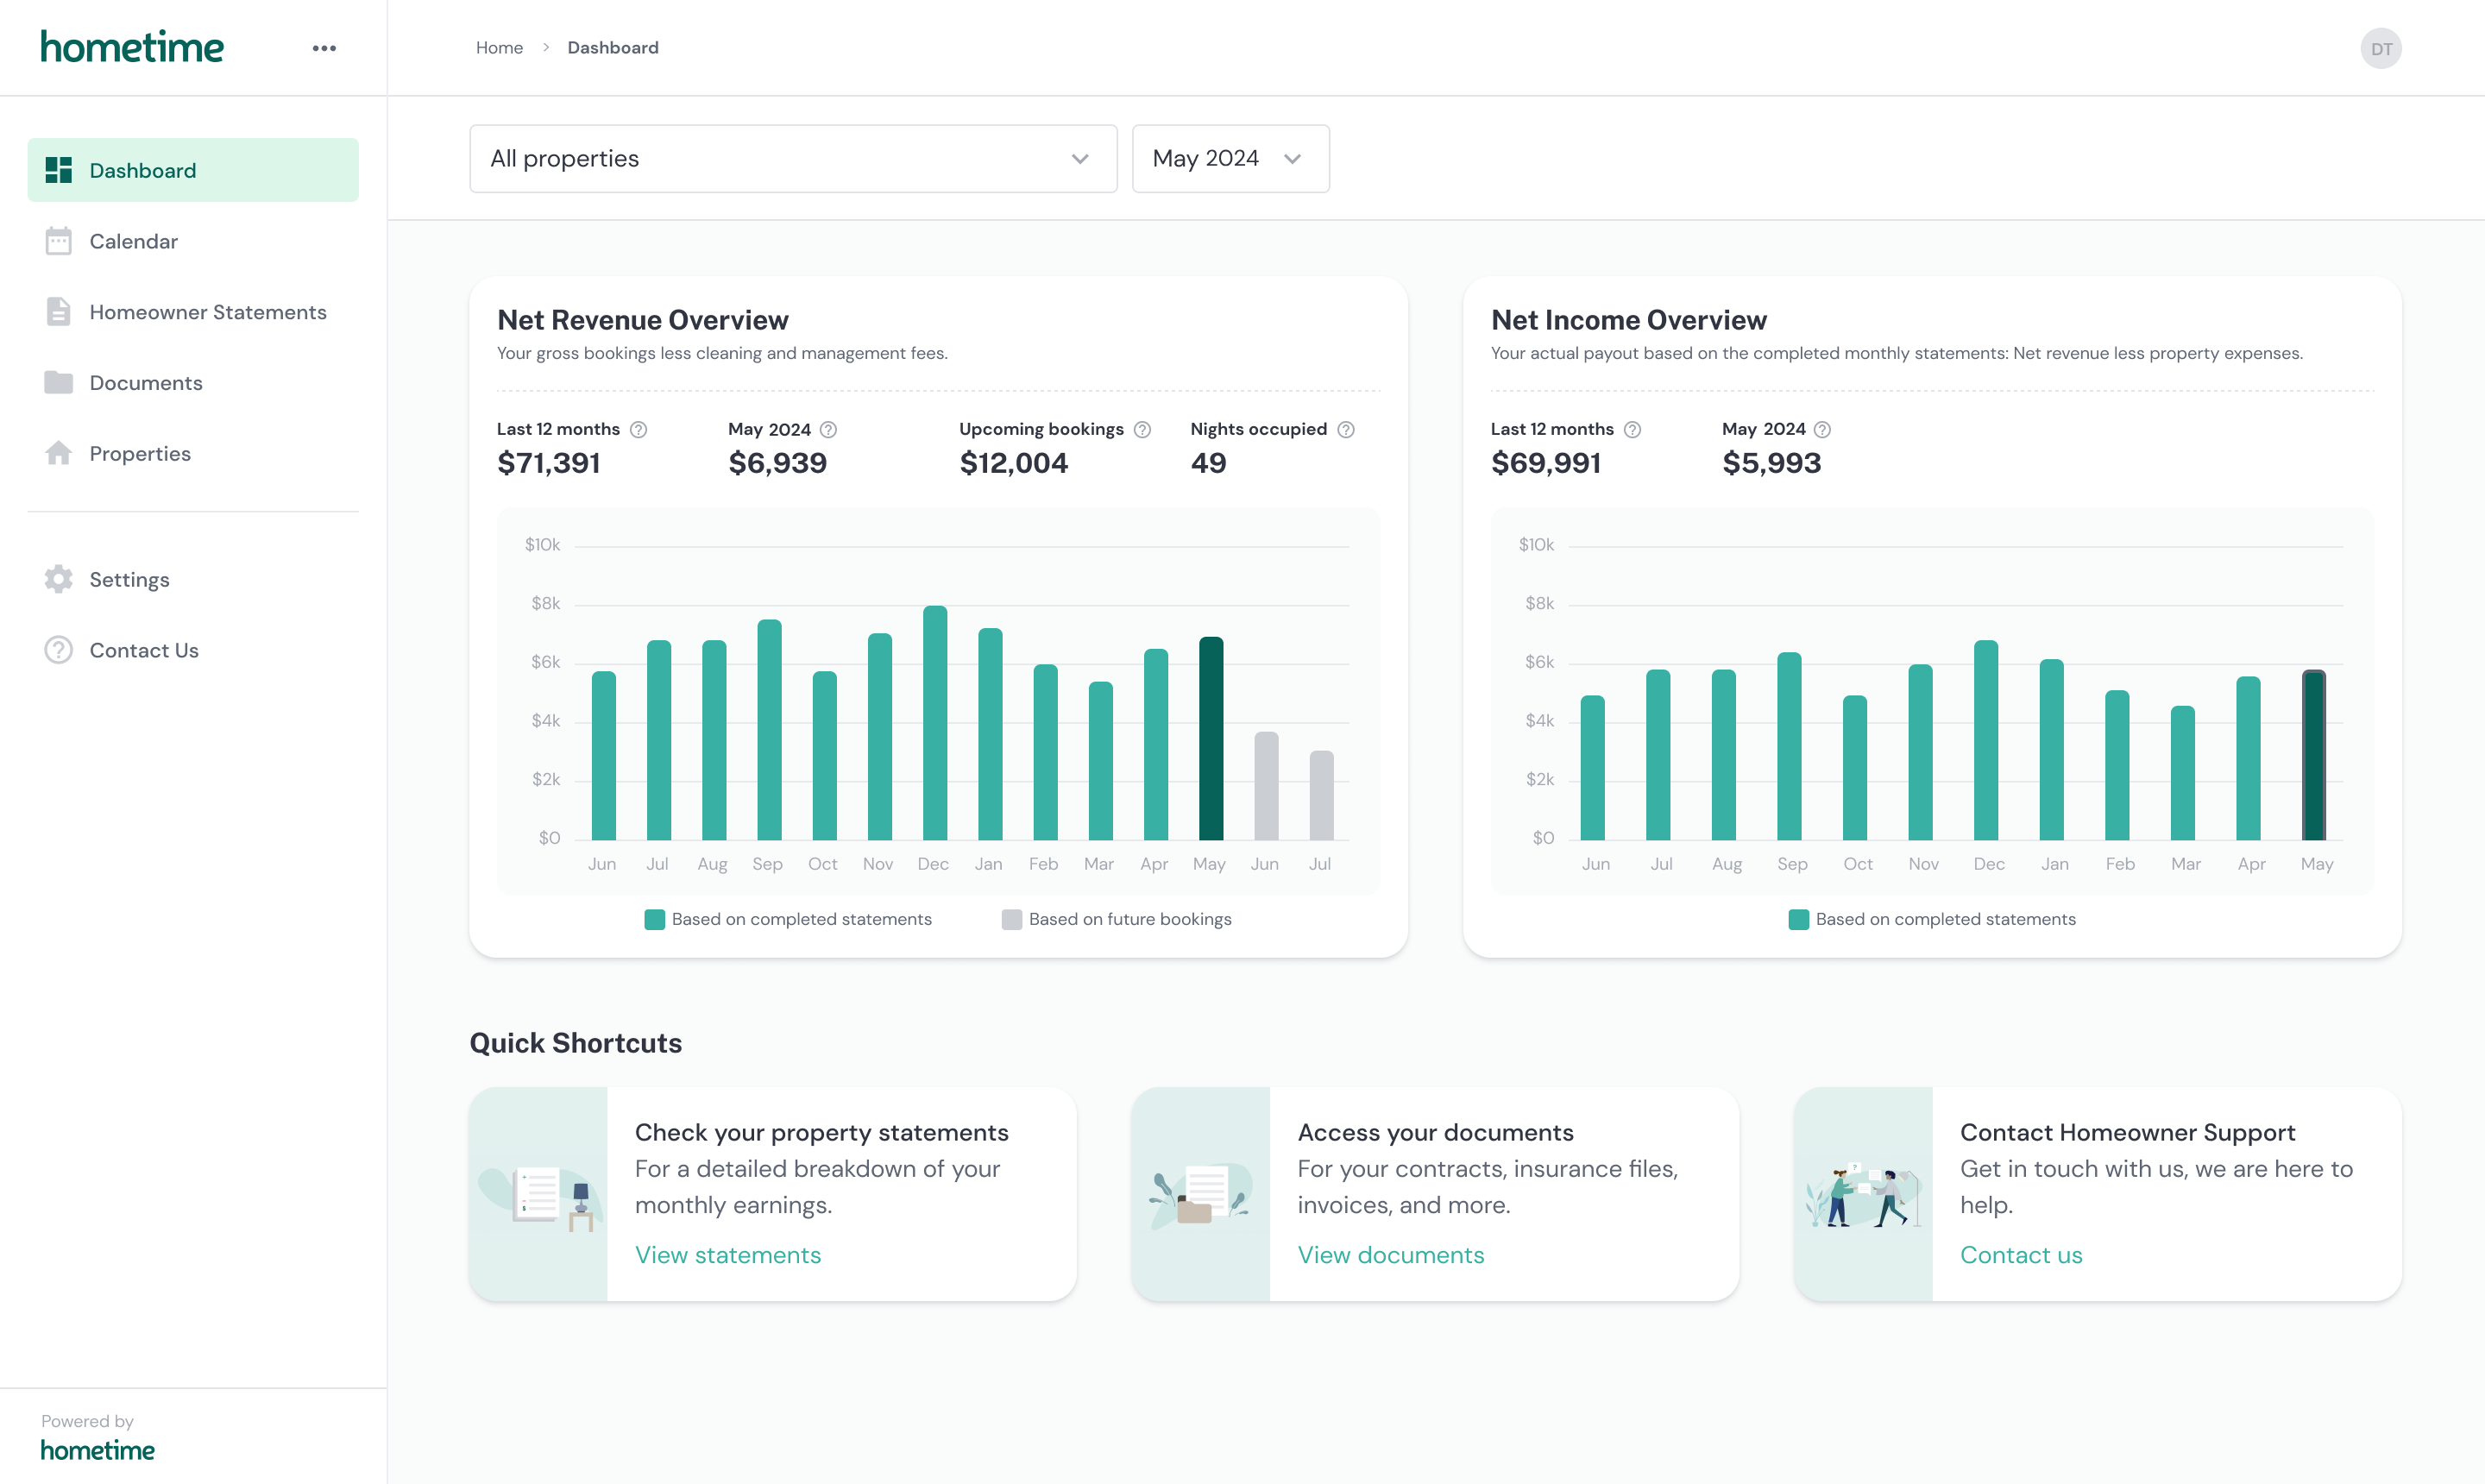2485x1484 pixels.
Task: Follow the Contact us shortcut link
Action: pyautogui.click(x=2020, y=1255)
